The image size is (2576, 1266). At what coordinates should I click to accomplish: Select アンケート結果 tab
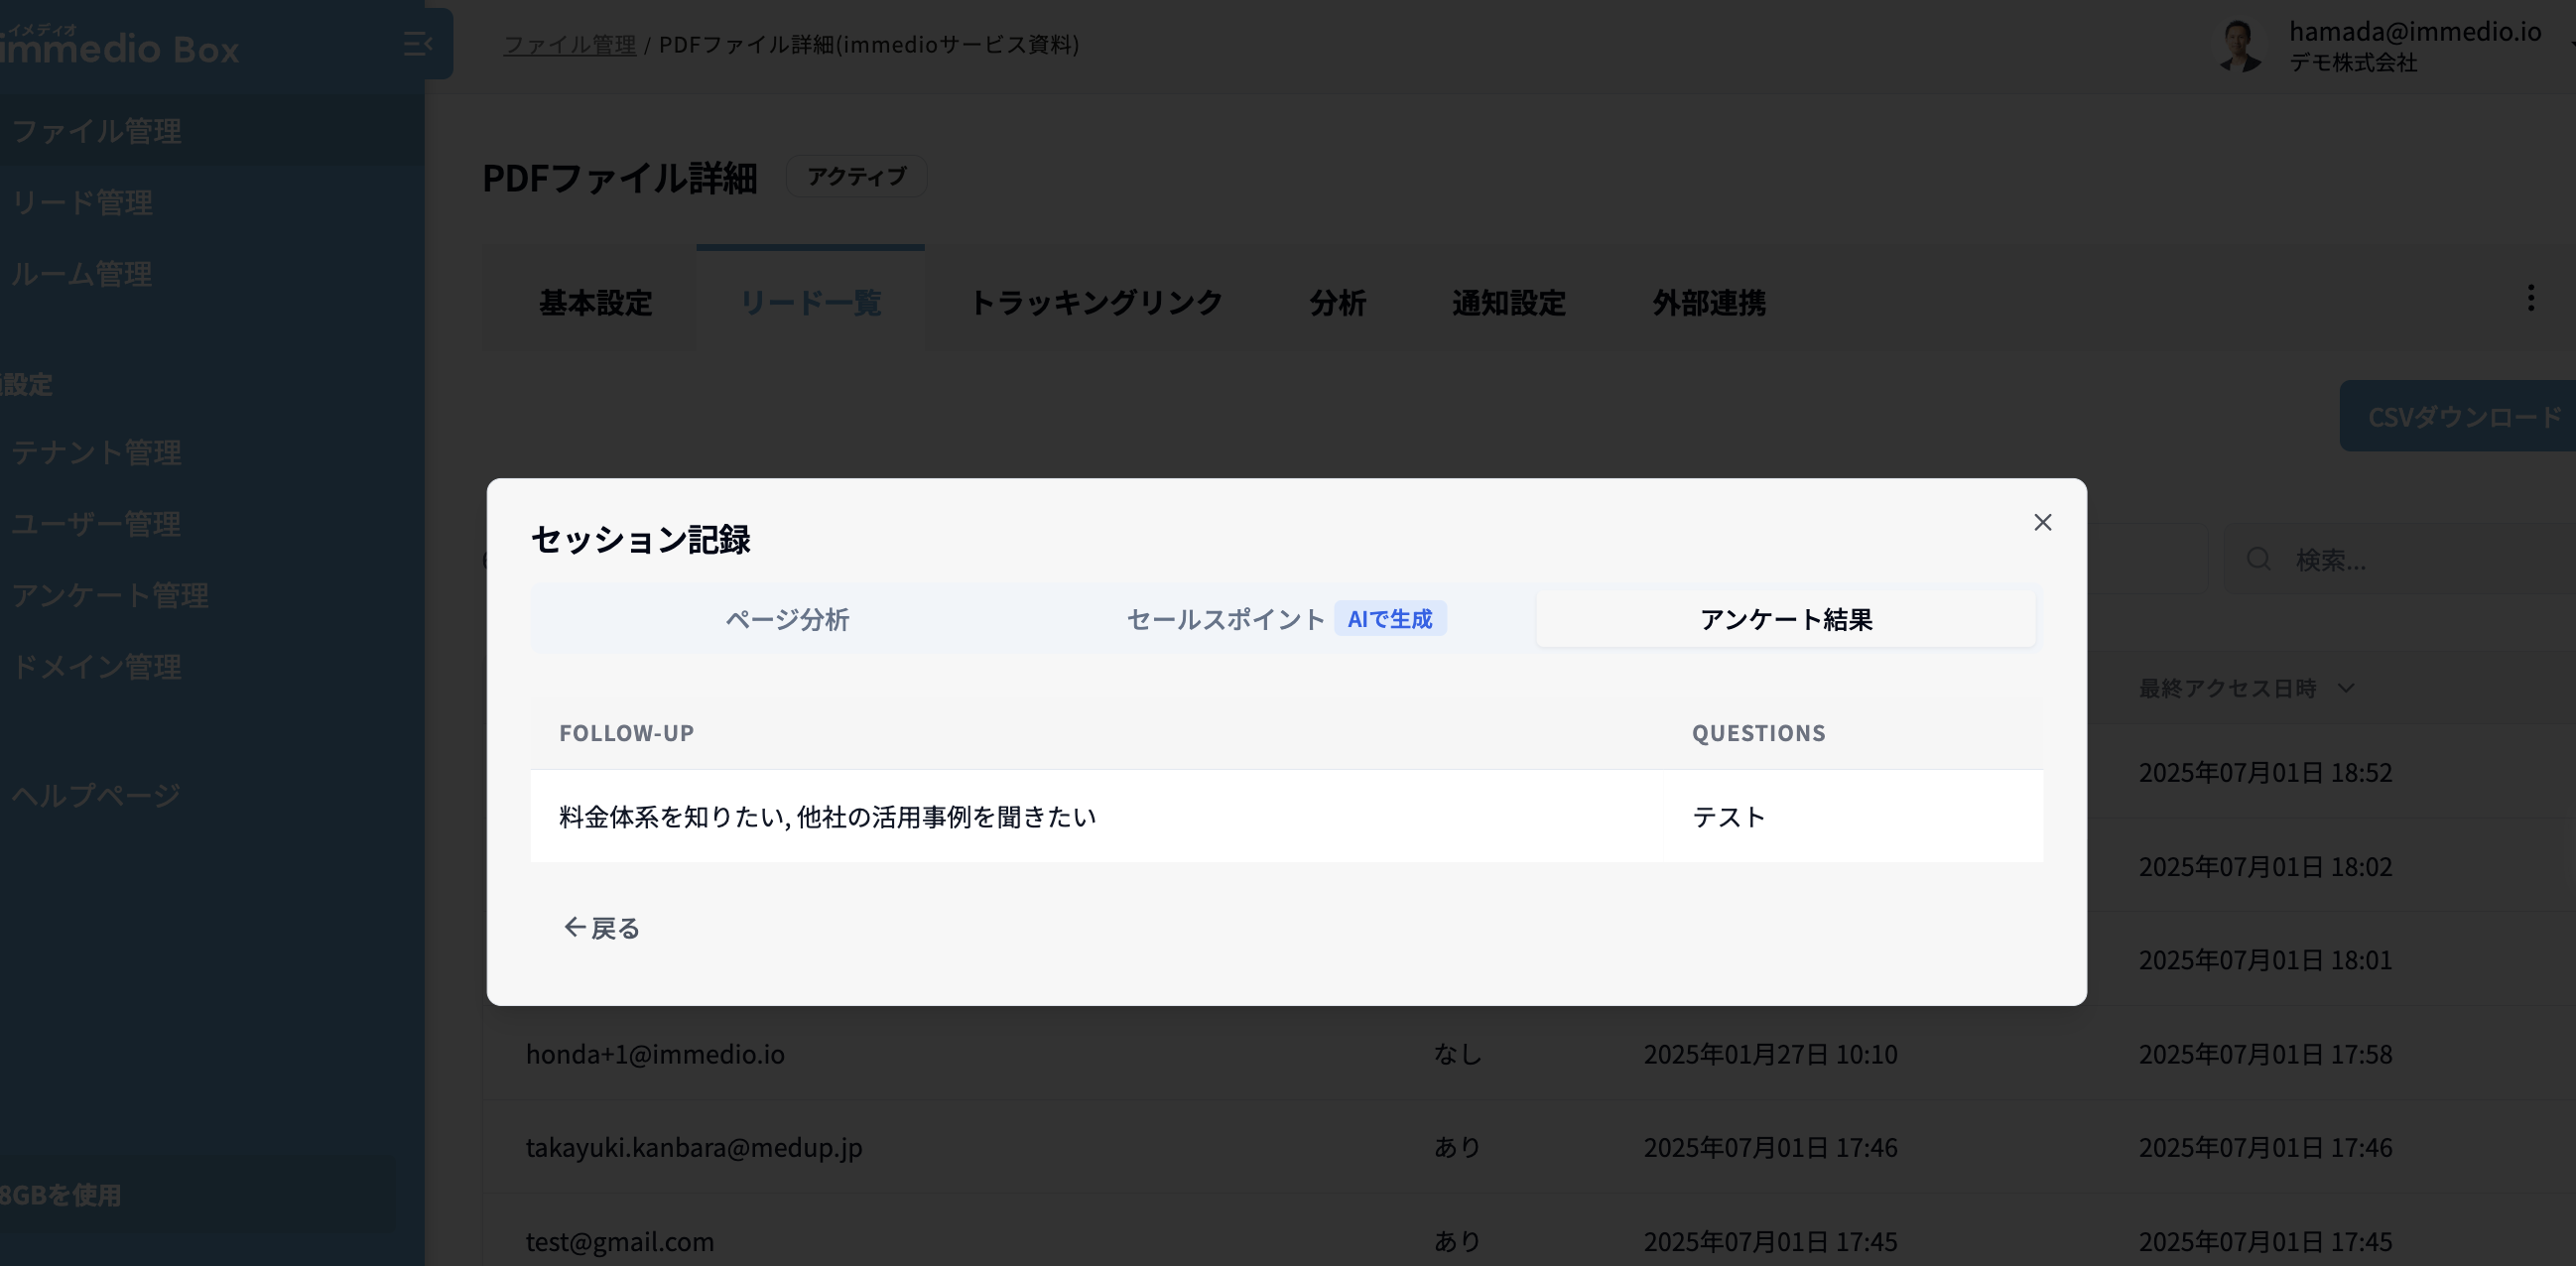(1785, 619)
